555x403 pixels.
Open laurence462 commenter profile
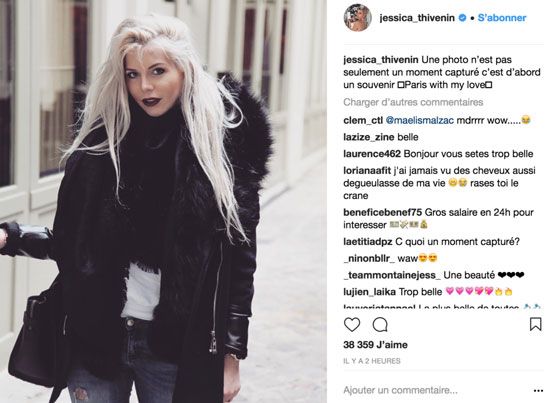point(372,154)
